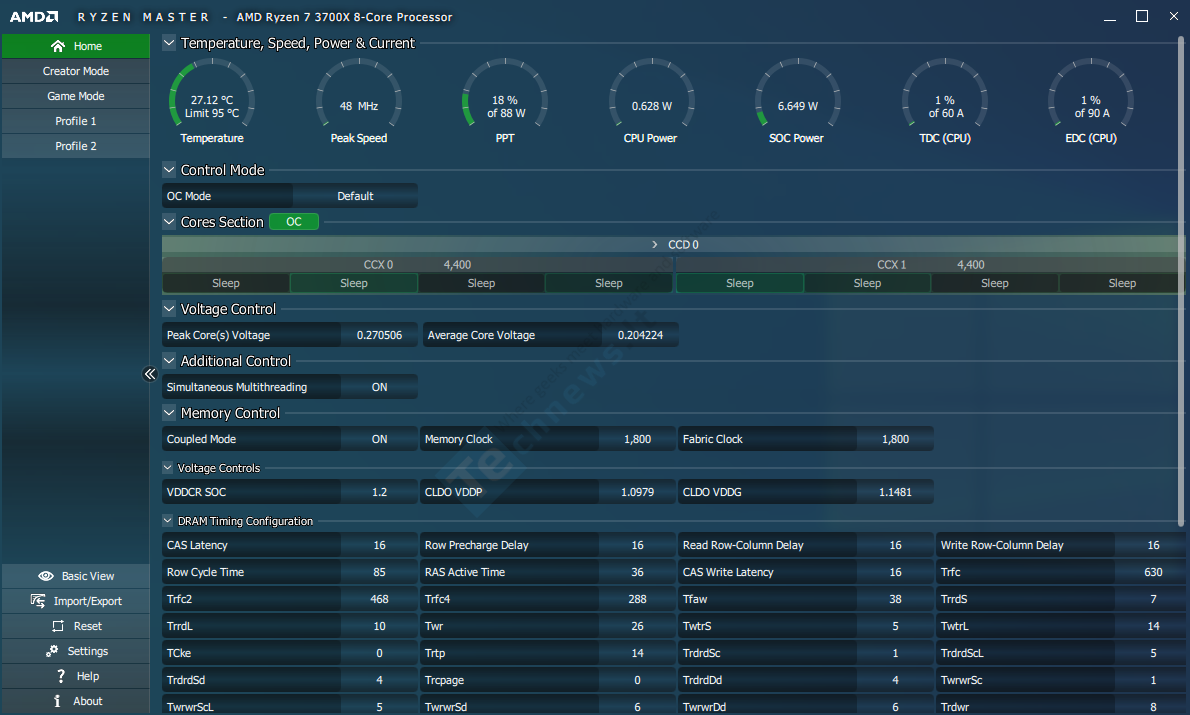Viewport: 1190px width, 715px height.
Task: Click the OC Mode Default value
Action: 355,196
